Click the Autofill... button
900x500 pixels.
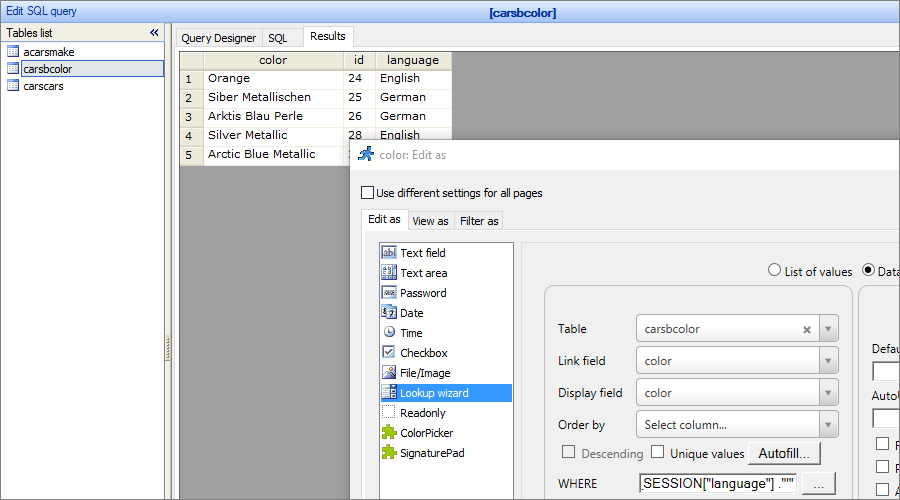coord(784,453)
